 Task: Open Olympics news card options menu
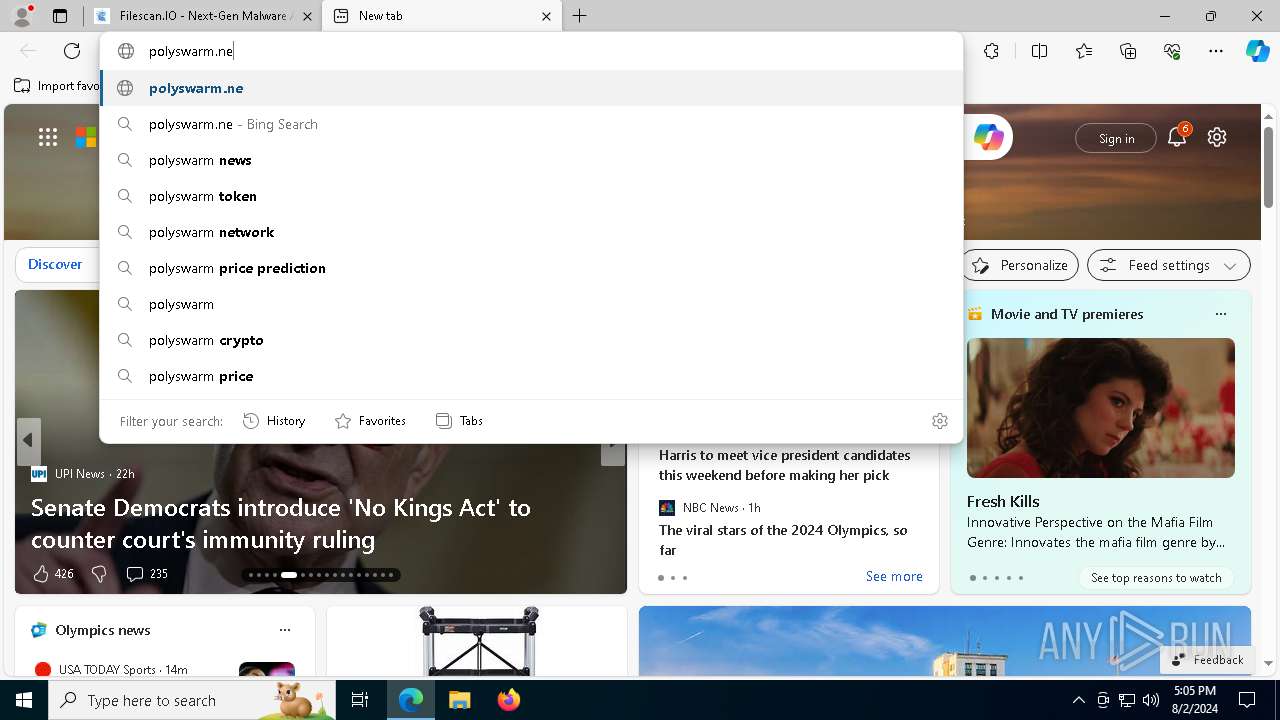point(285,630)
